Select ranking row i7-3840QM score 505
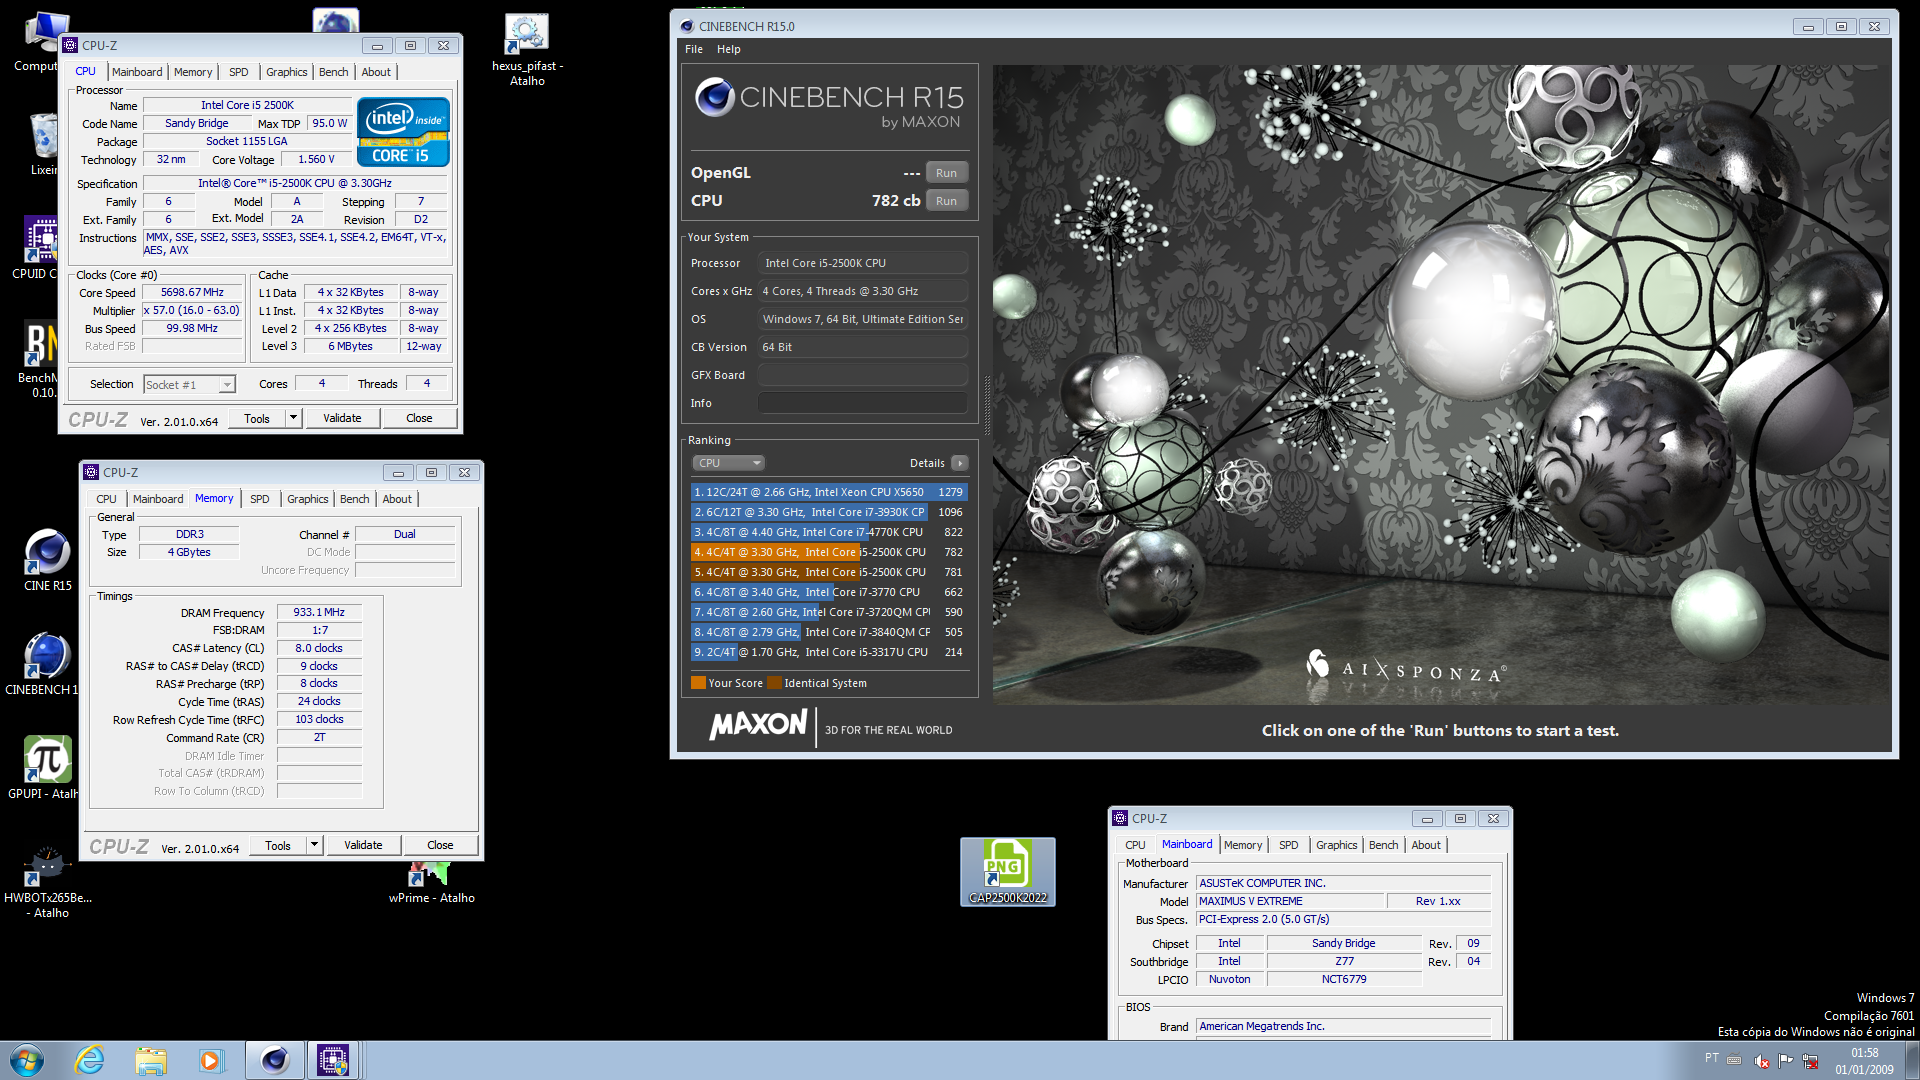This screenshot has width=1920, height=1080. pyautogui.click(x=828, y=632)
